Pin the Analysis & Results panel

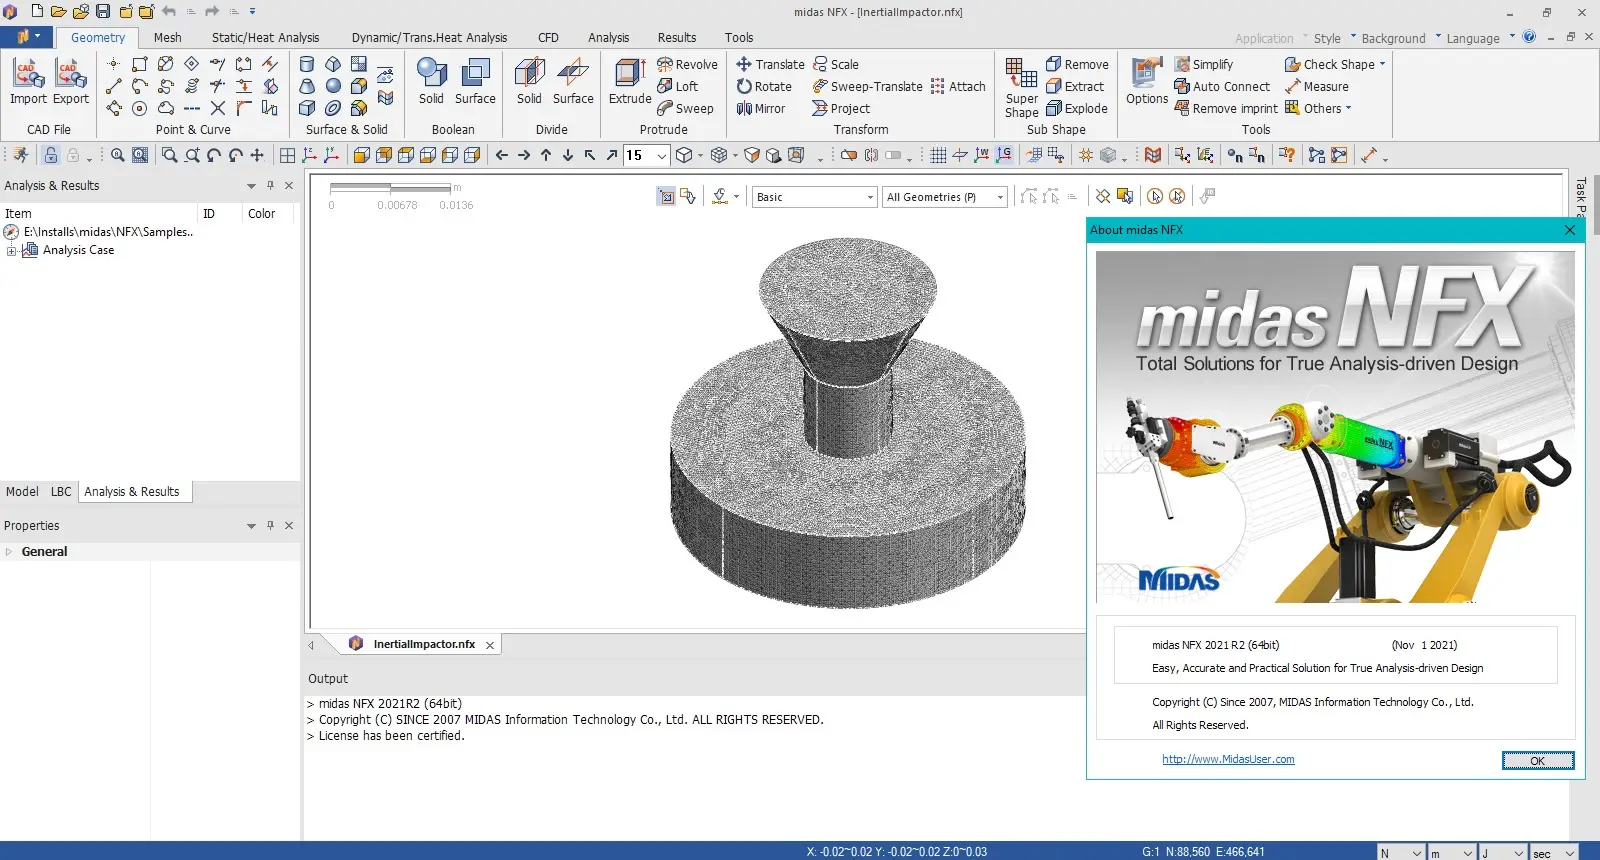(270, 185)
